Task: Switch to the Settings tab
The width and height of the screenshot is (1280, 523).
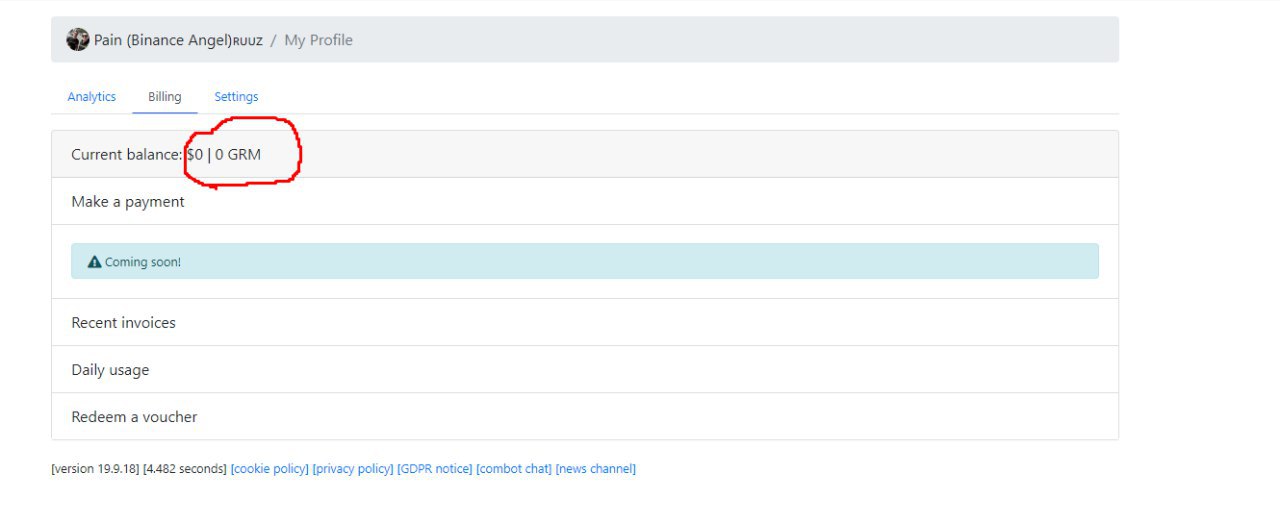Action: tap(236, 97)
